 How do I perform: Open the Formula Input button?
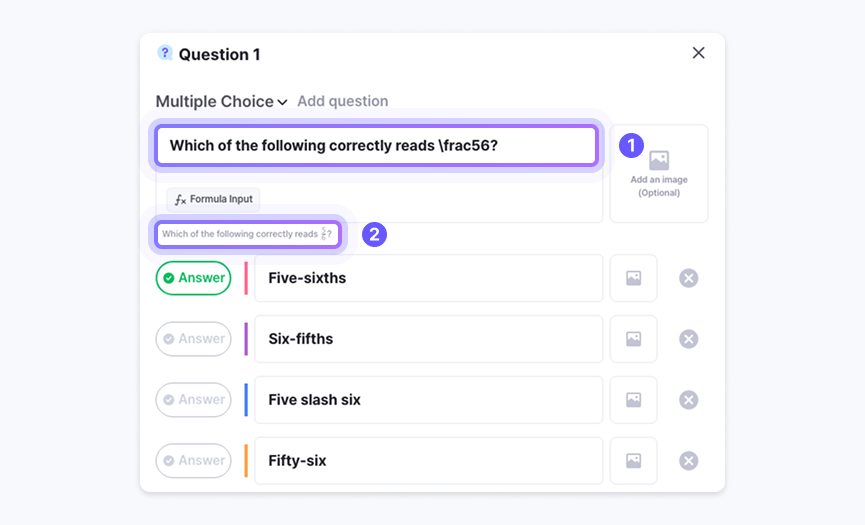click(213, 199)
